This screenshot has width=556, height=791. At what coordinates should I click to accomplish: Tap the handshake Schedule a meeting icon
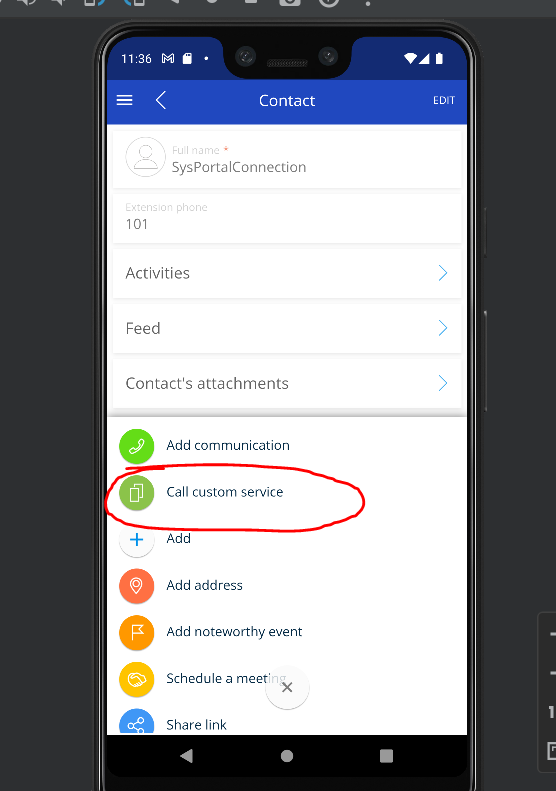pyautogui.click(x=136, y=679)
